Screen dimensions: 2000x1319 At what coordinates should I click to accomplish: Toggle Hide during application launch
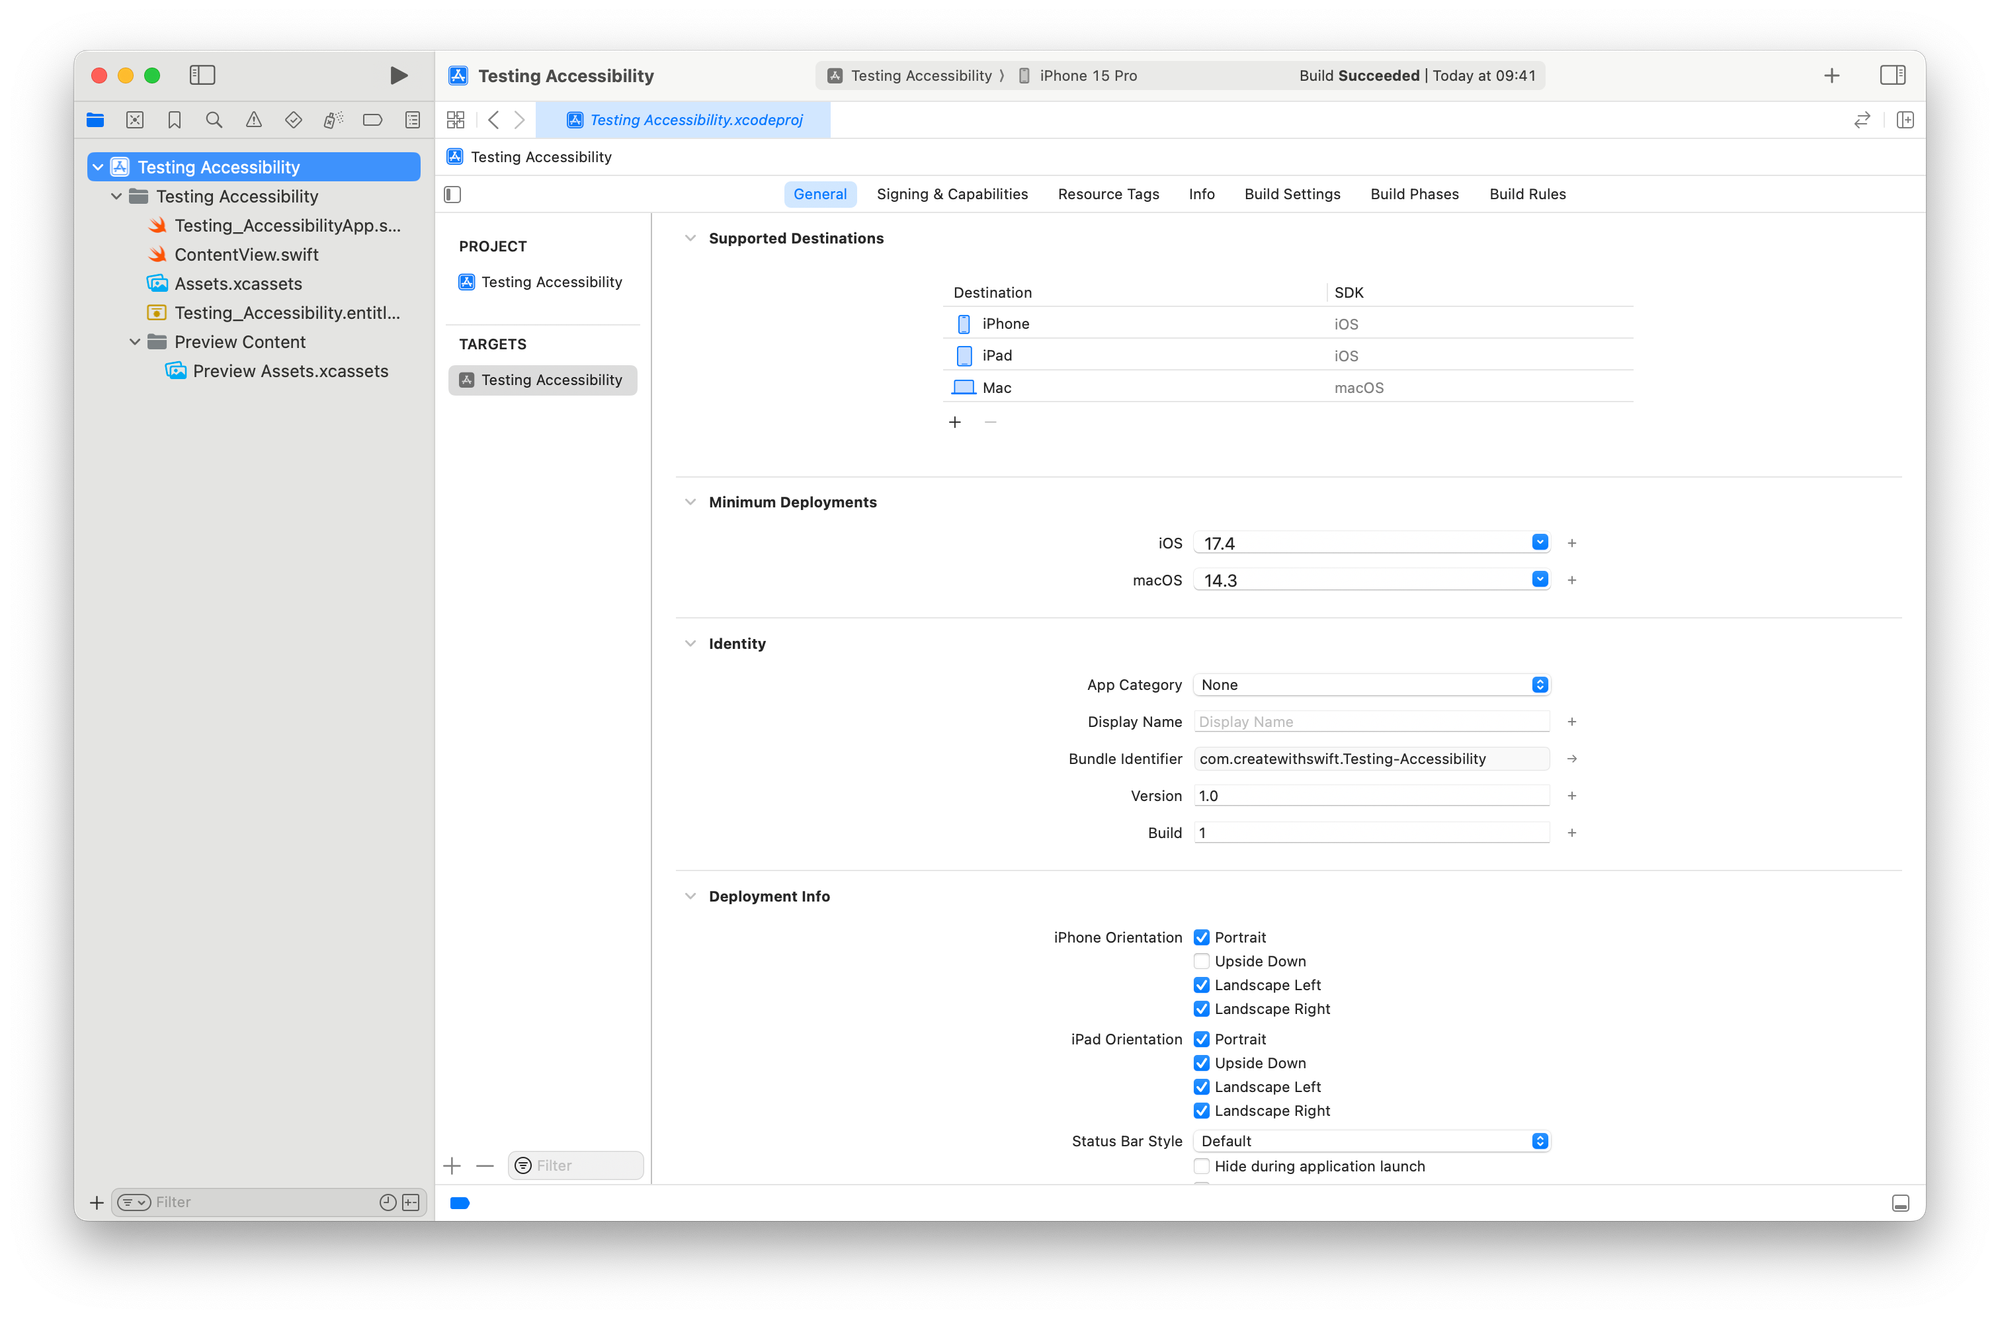pyautogui.click(x=1202, y=1166)
